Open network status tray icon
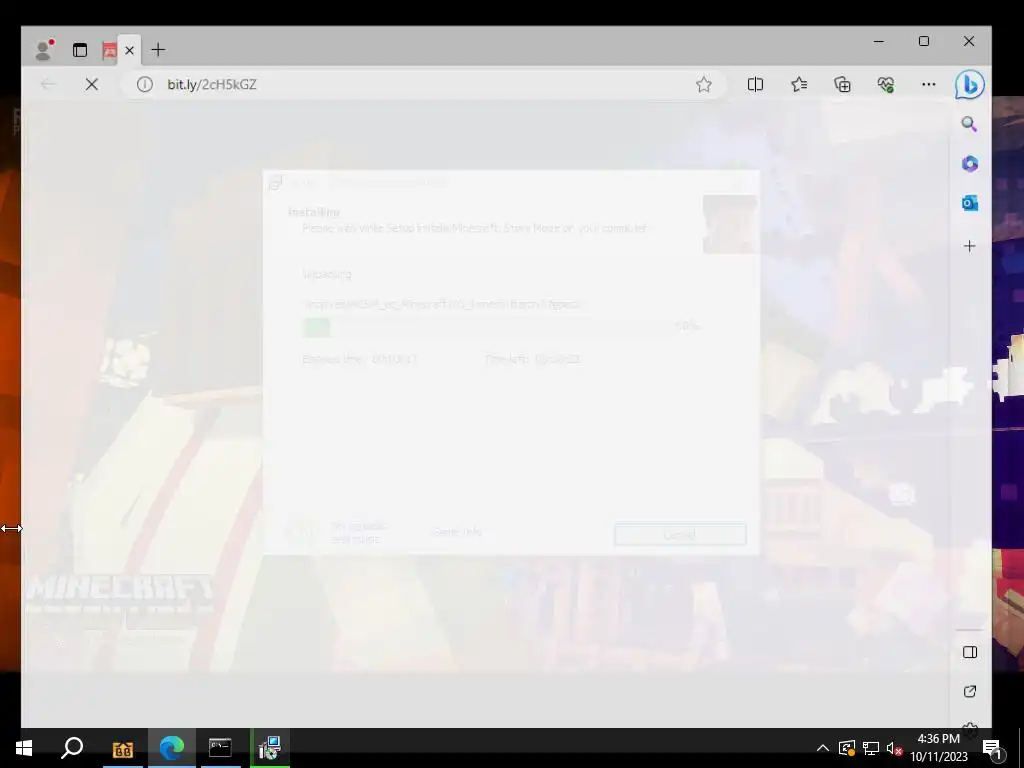Screen dimensions: 1024x768 871,748
